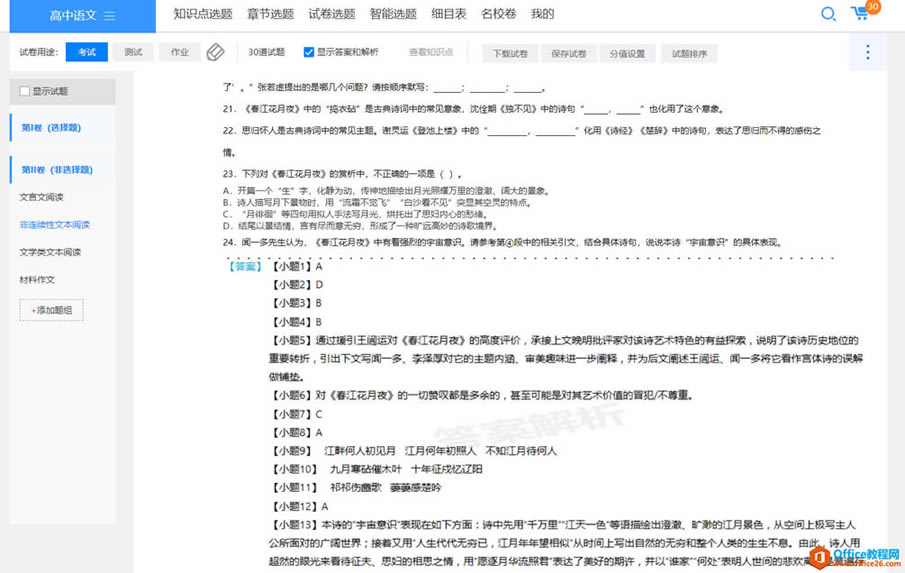
Task: Select option B 诗人描写月下景物时
Action: 377,203
